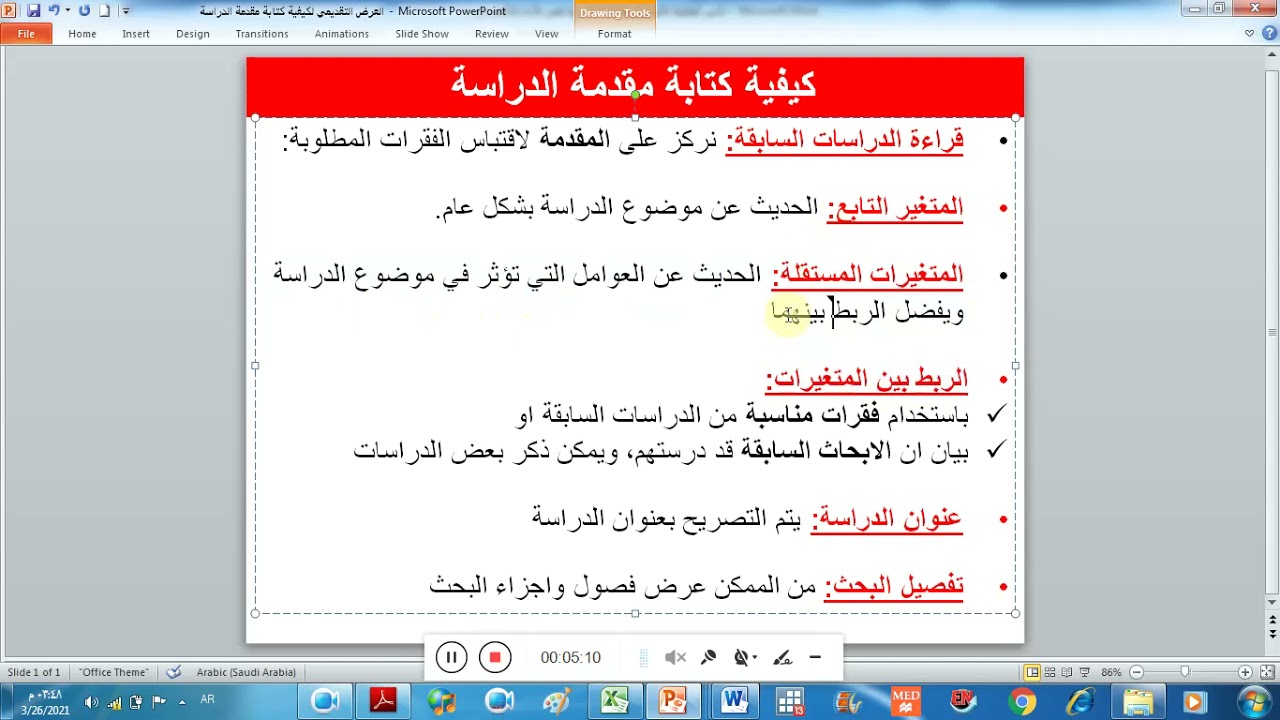
Task: Pause the screen recording
Action: click(451, 657)
